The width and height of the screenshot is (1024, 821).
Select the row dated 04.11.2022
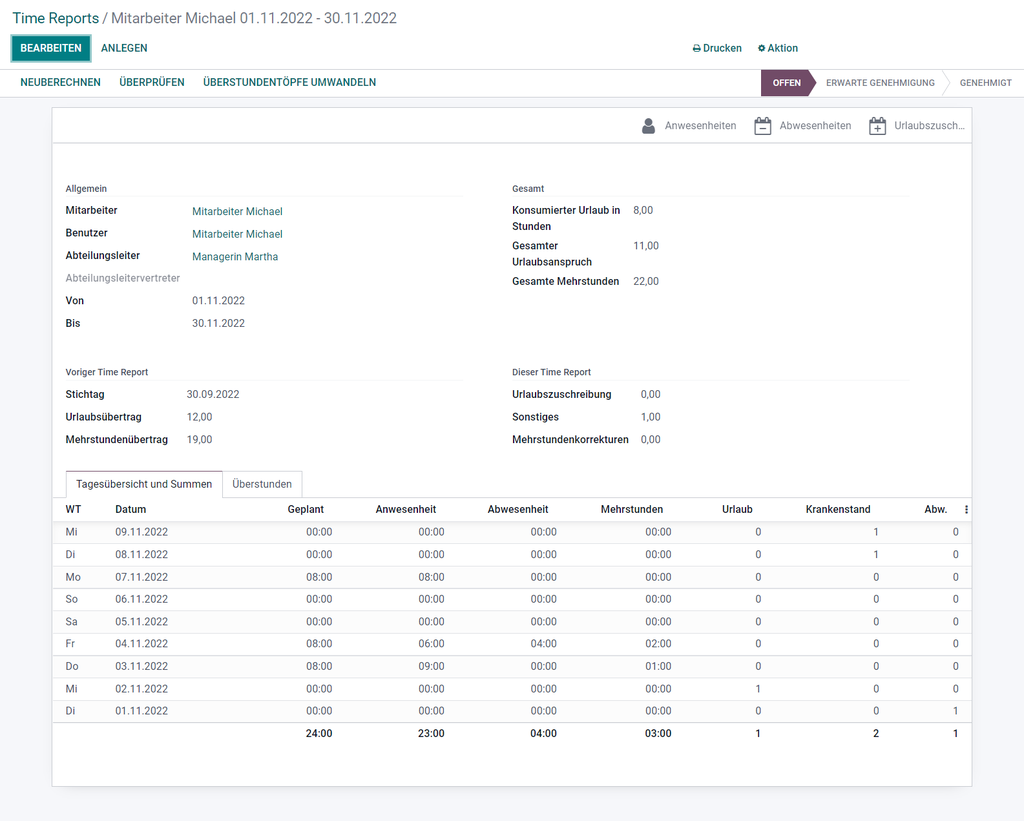[x=512, y=644]
